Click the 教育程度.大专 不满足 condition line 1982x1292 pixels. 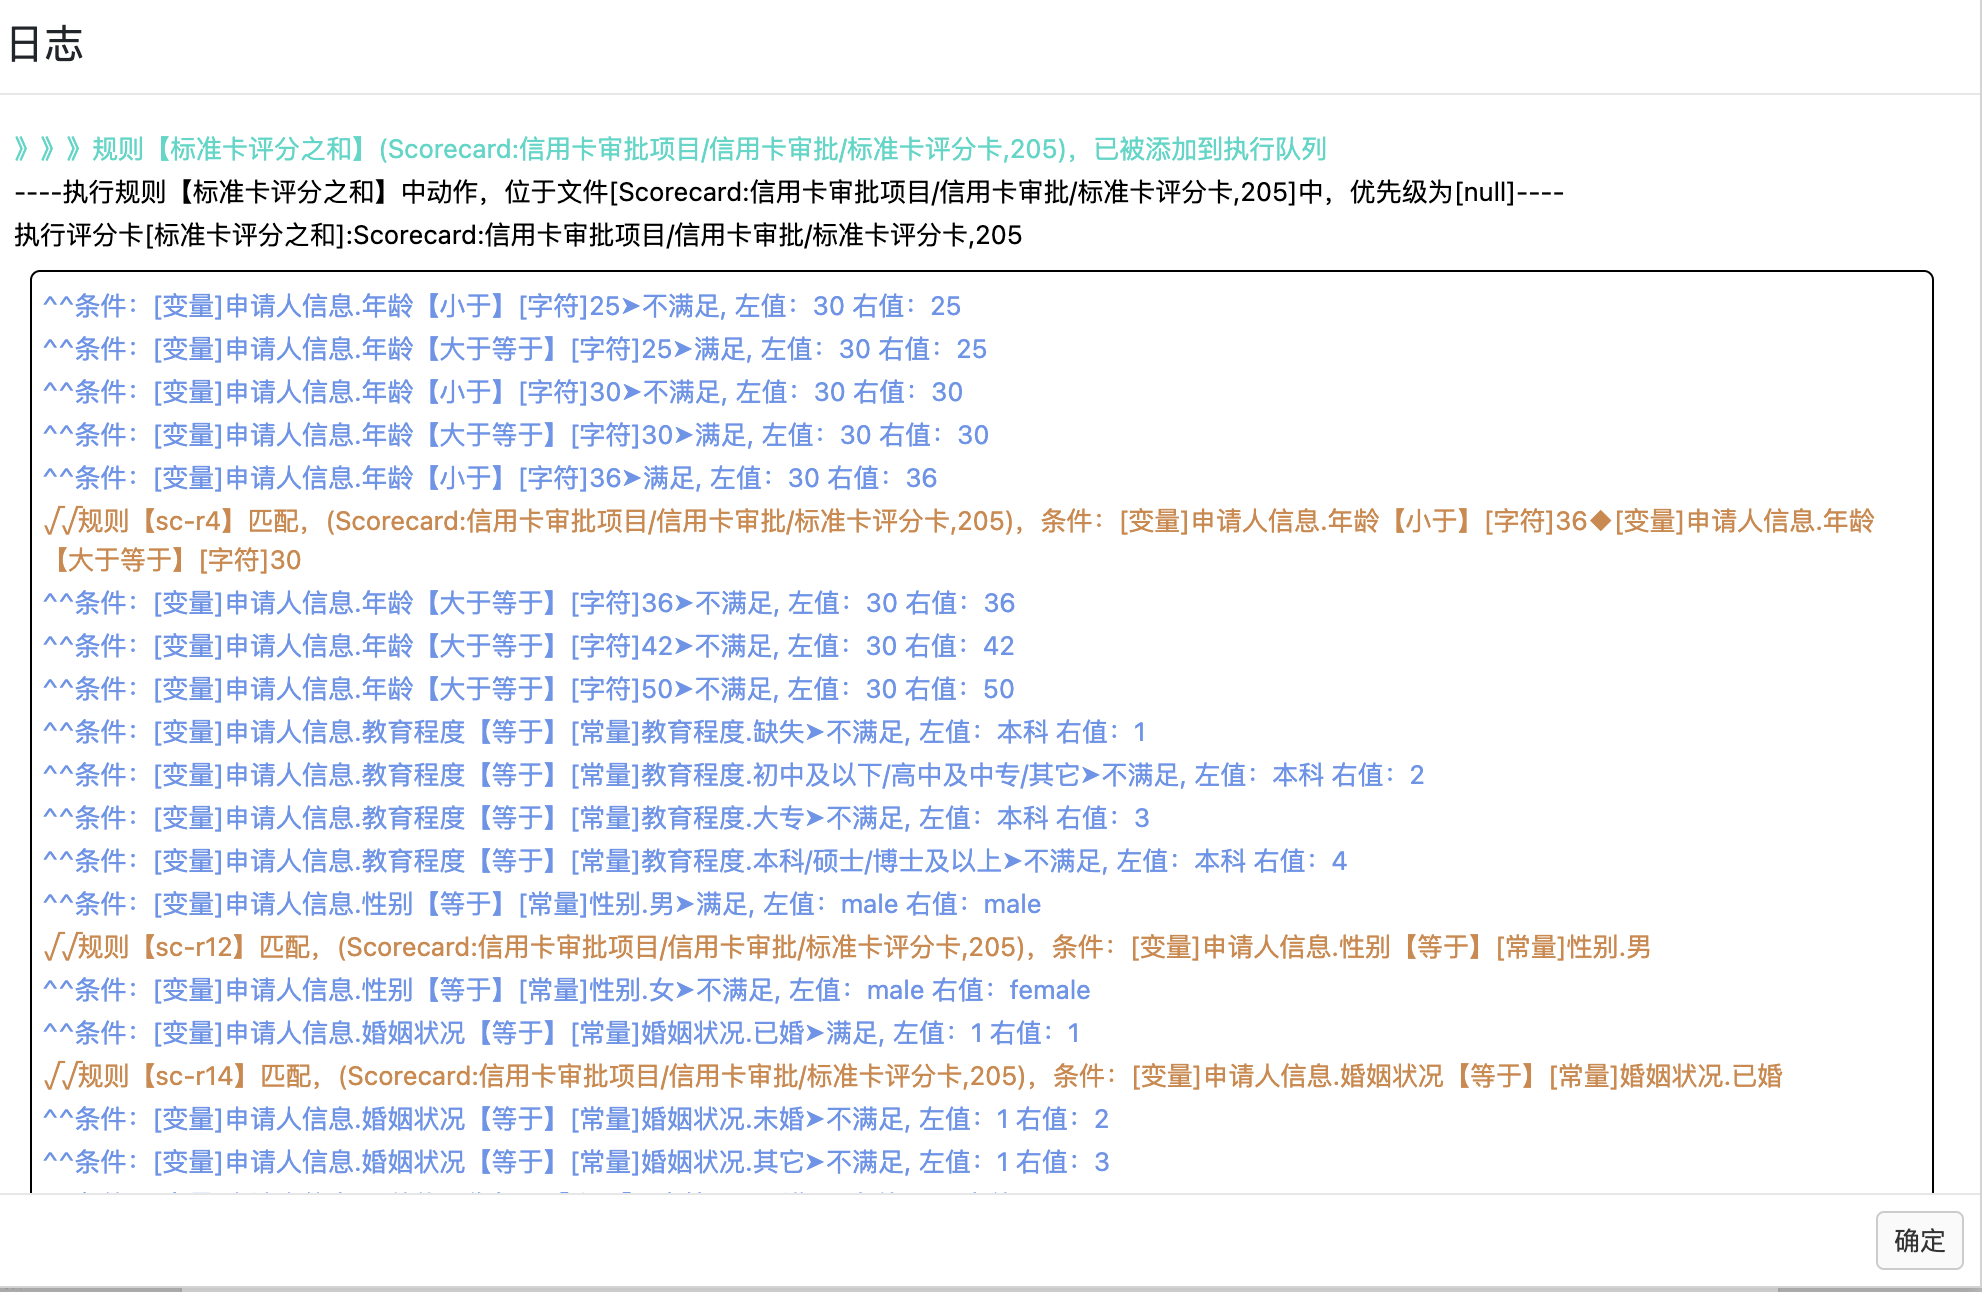pyautogui.click(x=596, y=818)
